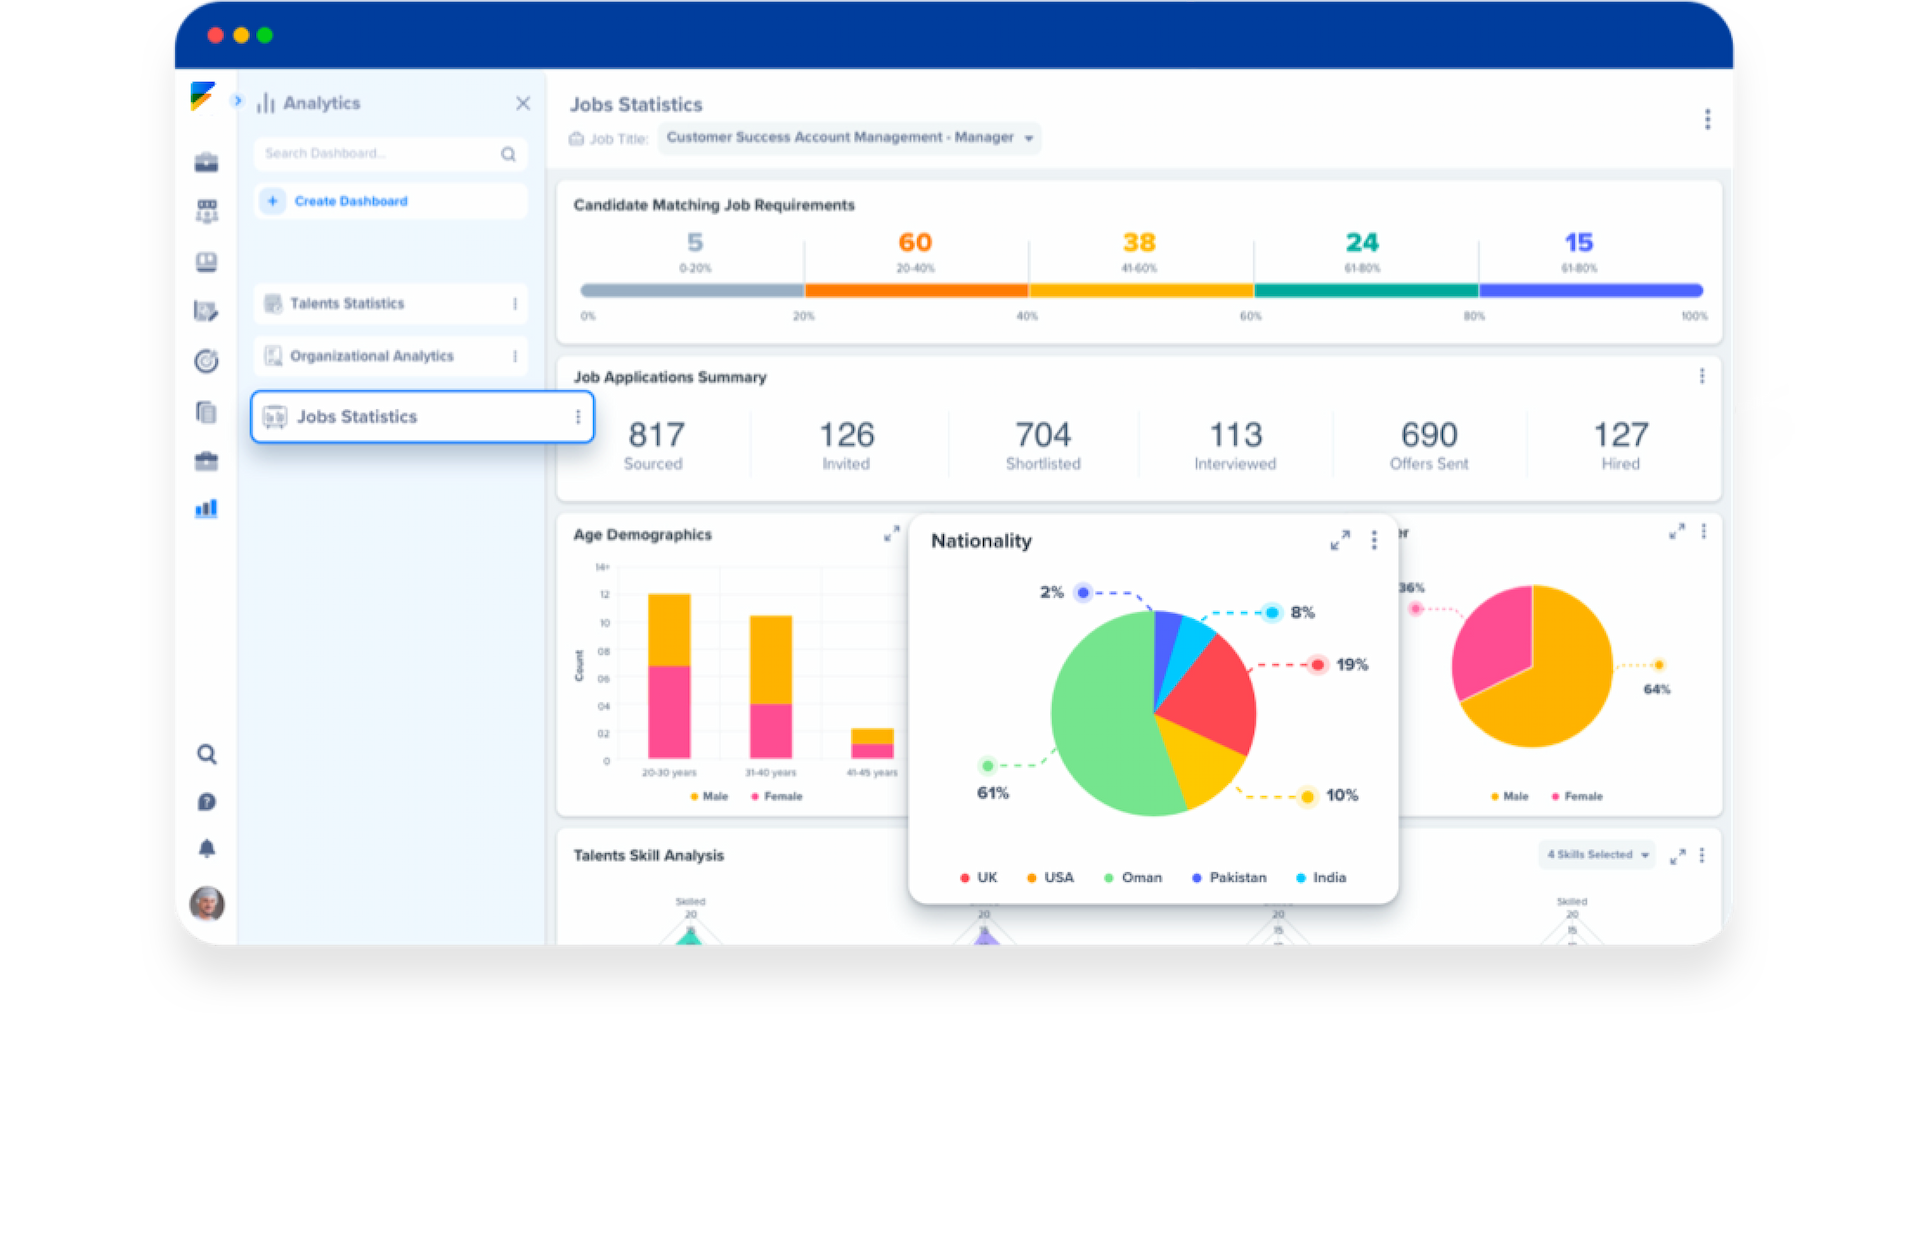
Task: Toggle the UK legend in Nationality chart
Action: click(978, 878)
